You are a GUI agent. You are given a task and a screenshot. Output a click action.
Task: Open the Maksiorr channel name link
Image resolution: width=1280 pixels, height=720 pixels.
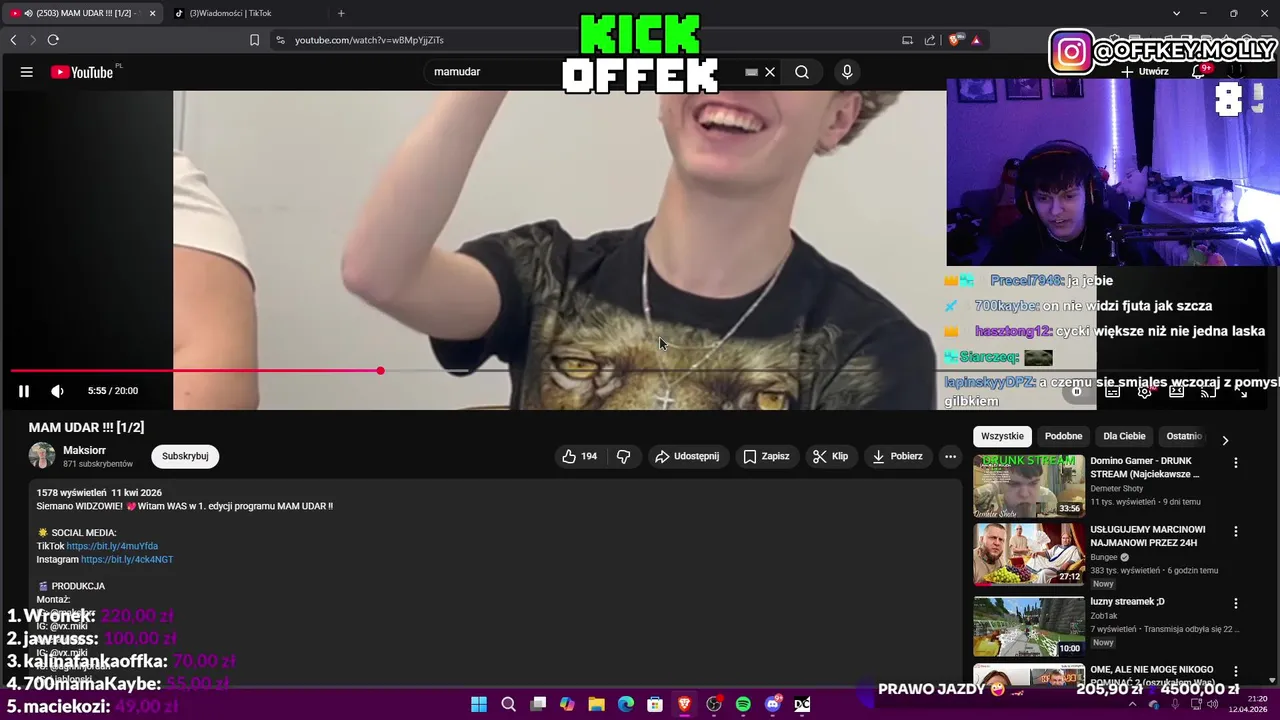[x=84, y=451]
